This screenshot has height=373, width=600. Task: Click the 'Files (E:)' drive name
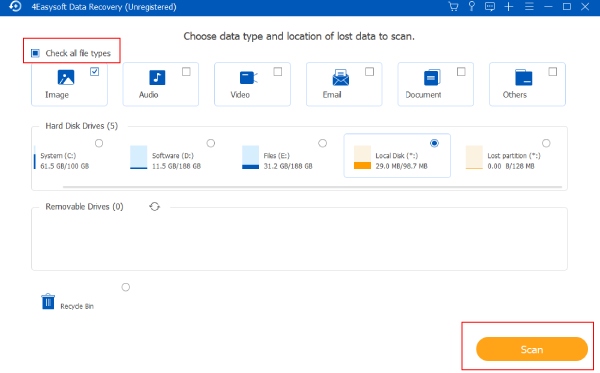pyautogui.click(x=277, y=156)
